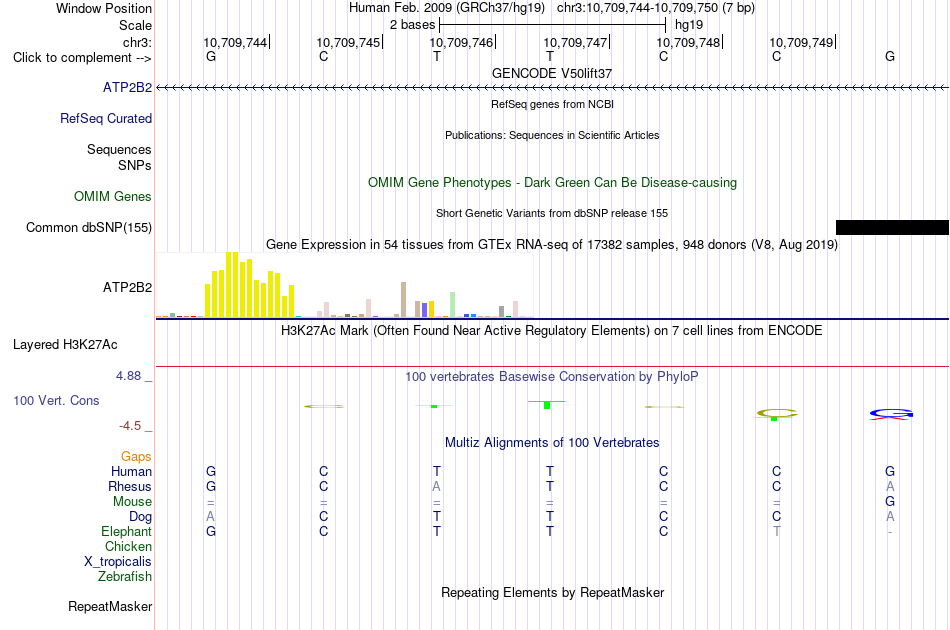Viewport: 950px width, 630px height.
Task: Click the Mouse G base in last column
Action: click(890, 502)
